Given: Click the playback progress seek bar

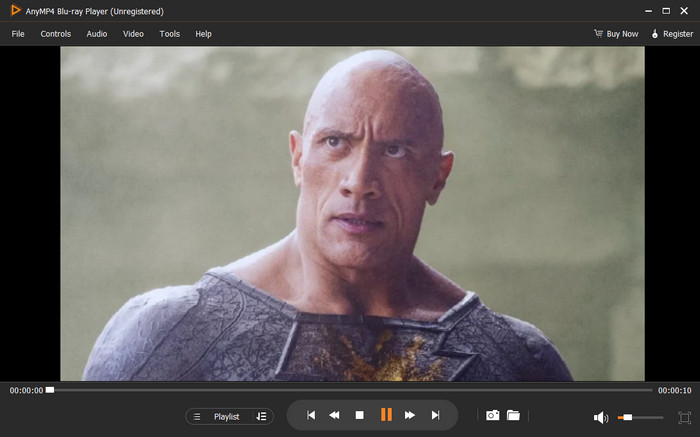Looking at the screenshot, I should 350,390.
